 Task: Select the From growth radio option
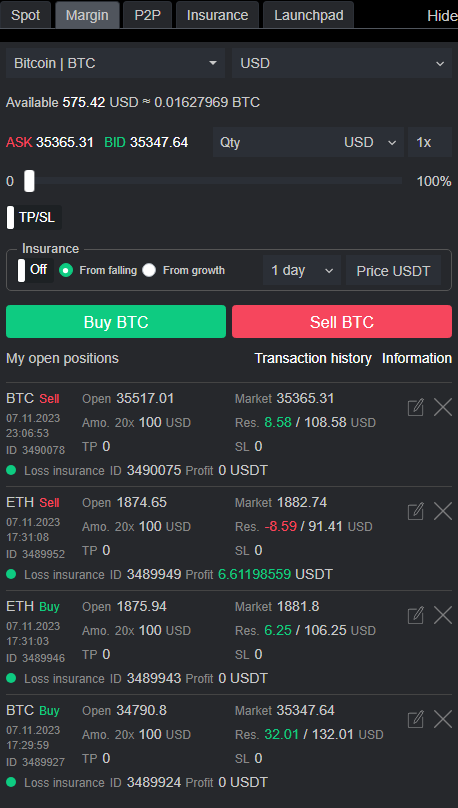pos(149,270)
